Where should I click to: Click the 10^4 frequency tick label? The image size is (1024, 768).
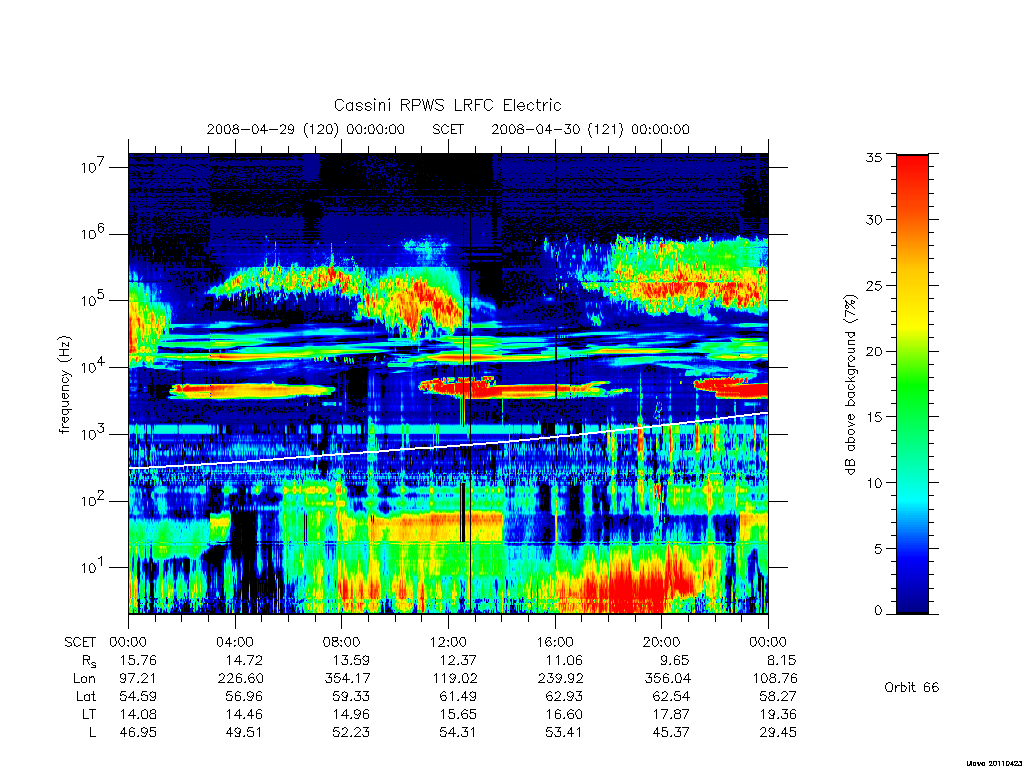pos(93,366)
